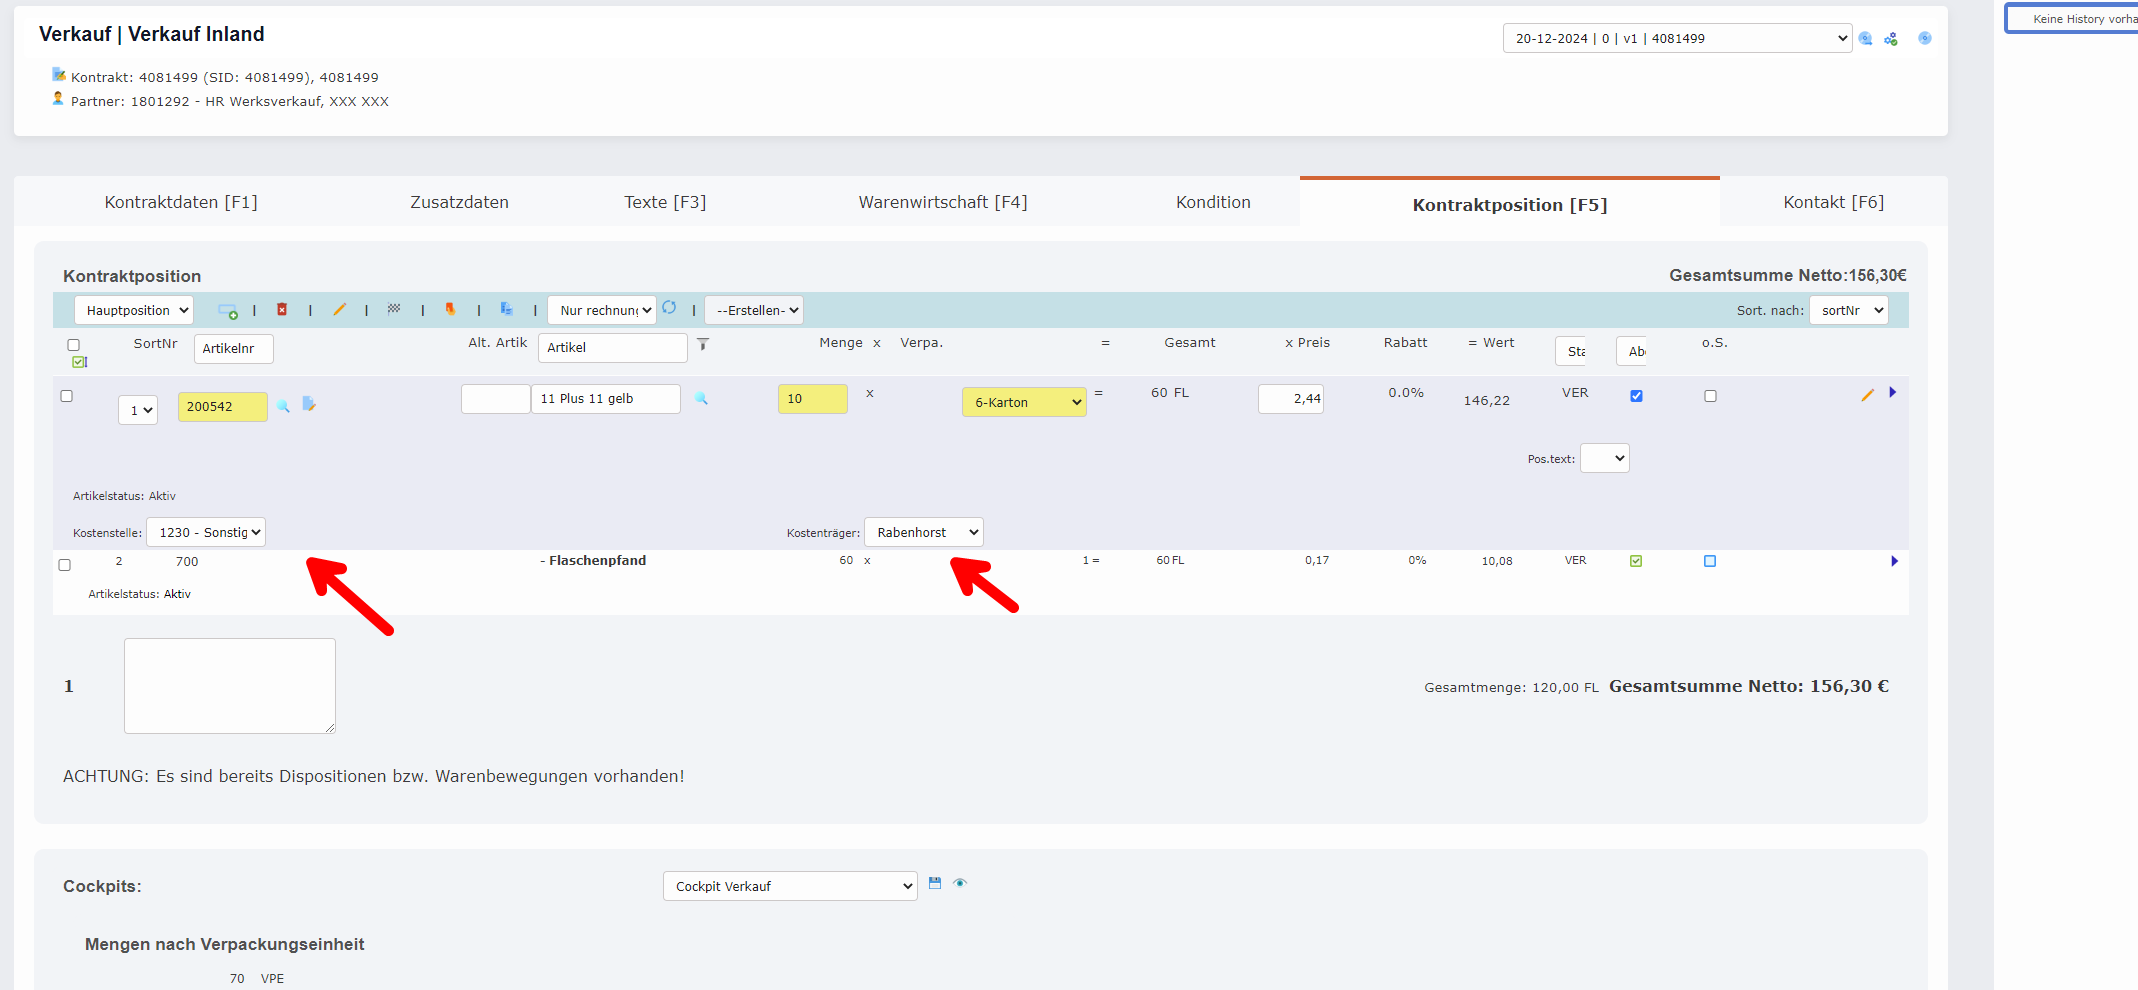Open the --Erstellen-- create dropdown
Screen dimensions: 2138x990
(x=754, y=311)
